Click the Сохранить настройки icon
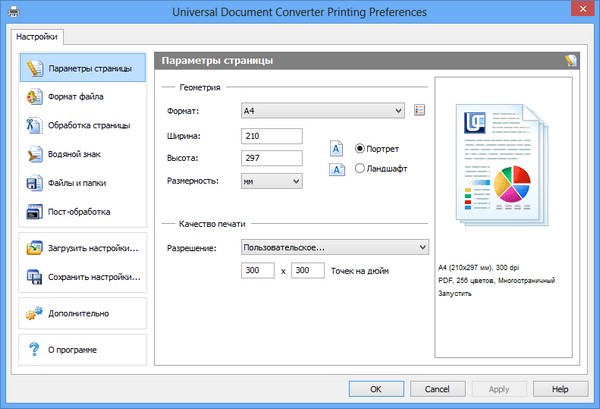Viewport: 600px width, 409px height. [33, 276]
